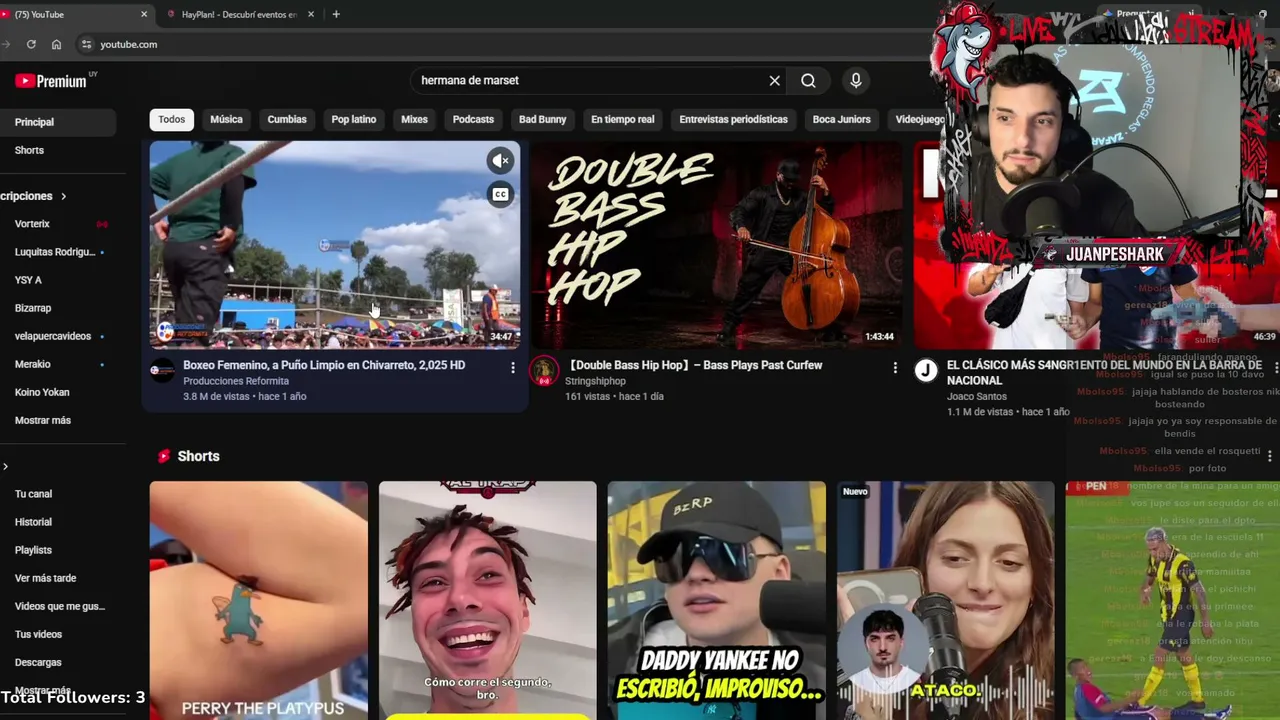Expand the chevron above Tu canal

(5, 466)
